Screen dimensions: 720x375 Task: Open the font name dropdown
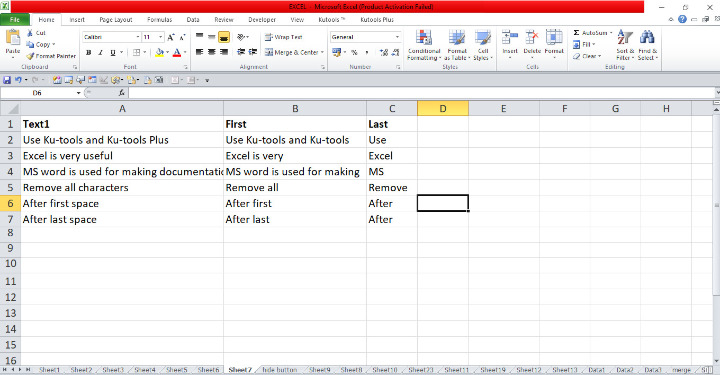coord(138,37)
